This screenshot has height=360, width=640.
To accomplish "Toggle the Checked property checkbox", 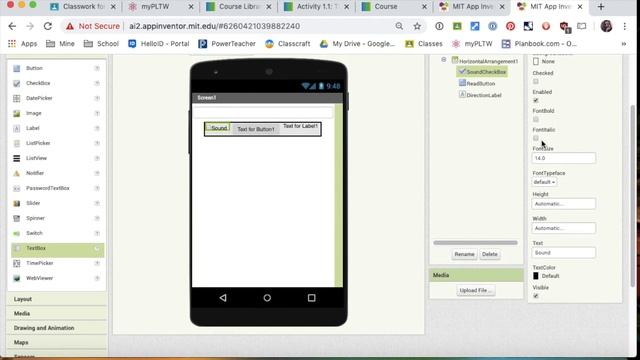I will click(x=536, y=81).
